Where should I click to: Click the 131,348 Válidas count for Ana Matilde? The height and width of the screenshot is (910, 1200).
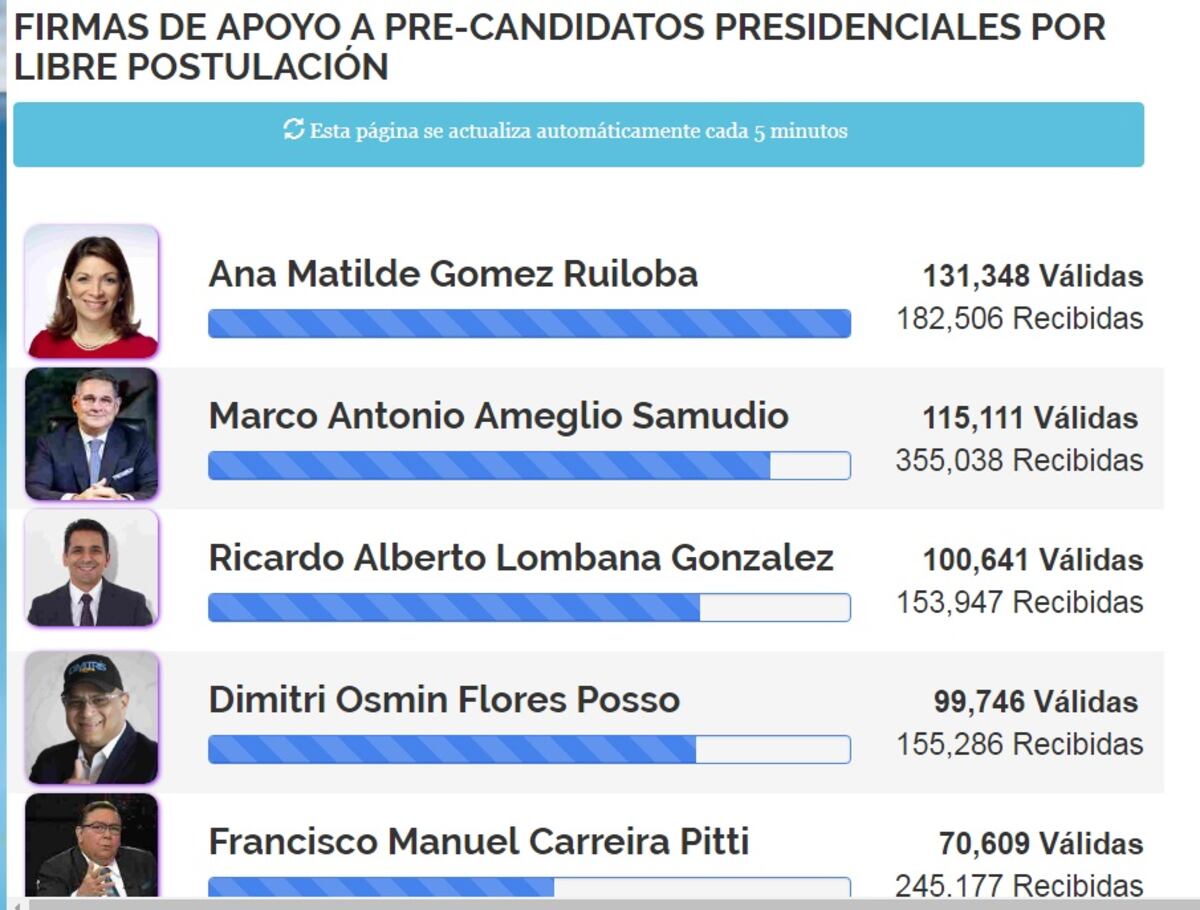pyautogui.click(x=1033, y=276)
